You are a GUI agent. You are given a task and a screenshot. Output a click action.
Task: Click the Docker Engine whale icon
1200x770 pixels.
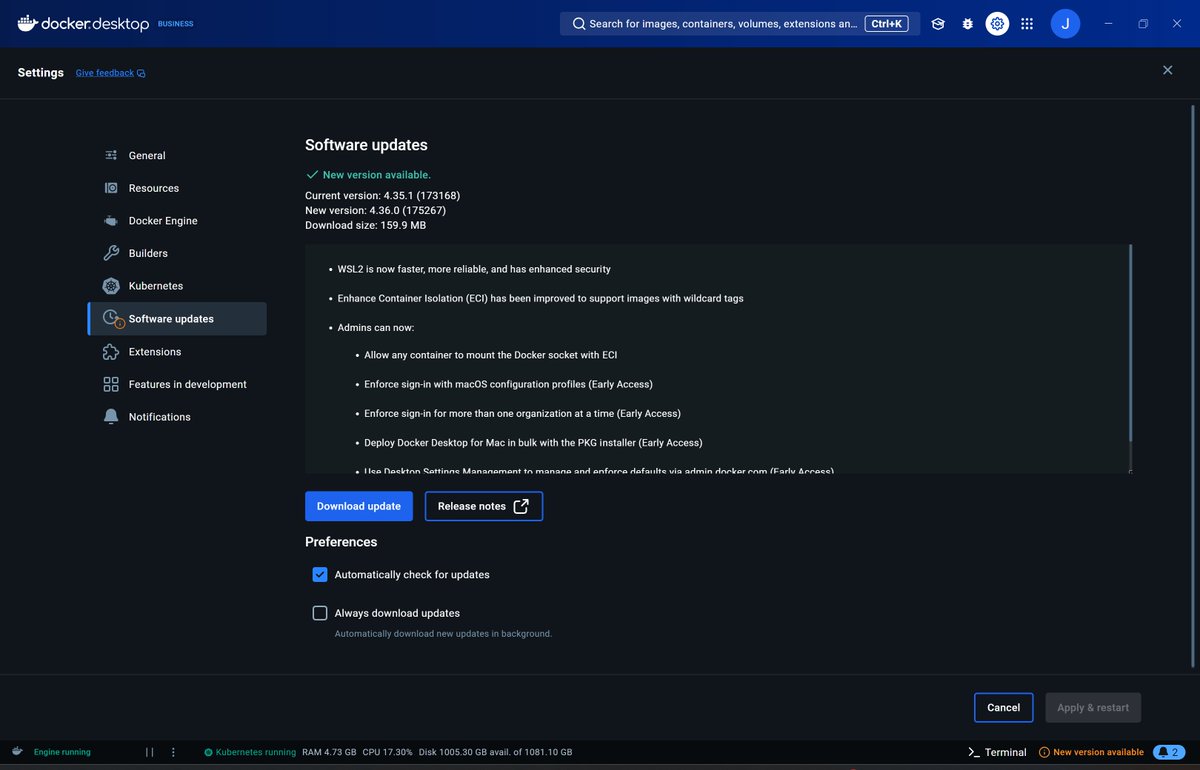tap(111, 221)
